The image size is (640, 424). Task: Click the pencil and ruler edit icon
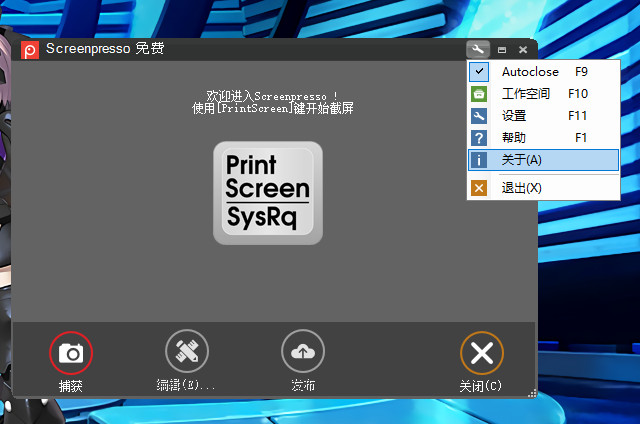tap(187, 351)
